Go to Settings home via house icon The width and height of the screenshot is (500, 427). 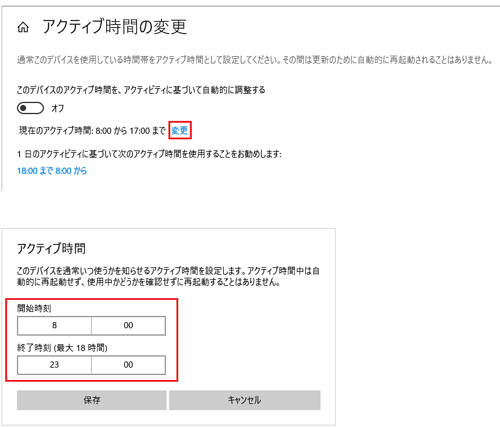point(23,27)
